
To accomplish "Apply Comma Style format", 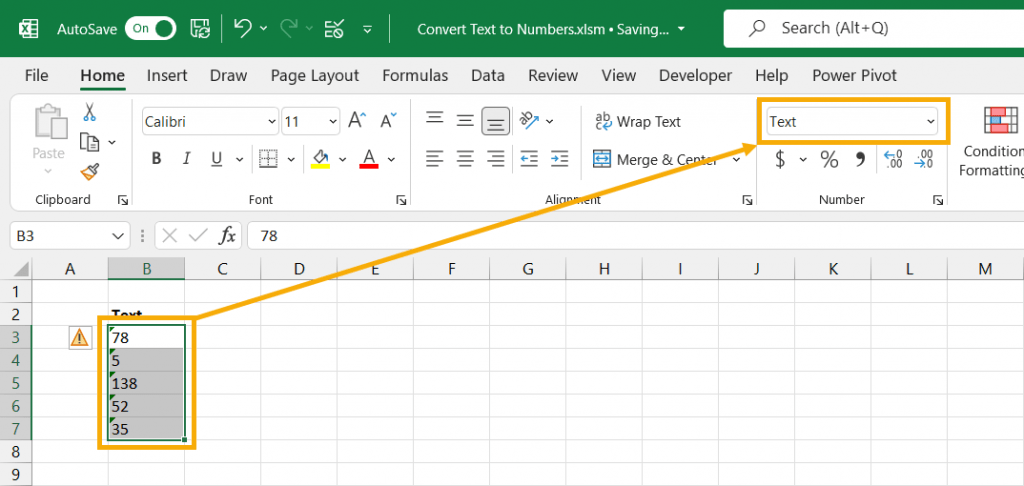I will tap(860, 159).
